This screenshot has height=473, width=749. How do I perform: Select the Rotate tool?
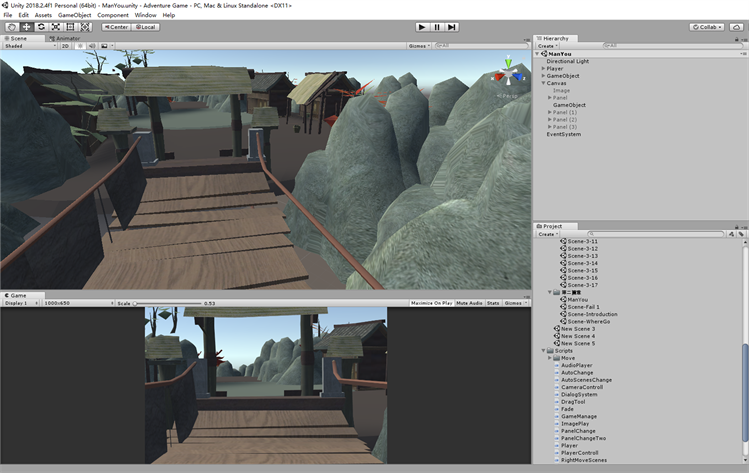pos(41,27)
